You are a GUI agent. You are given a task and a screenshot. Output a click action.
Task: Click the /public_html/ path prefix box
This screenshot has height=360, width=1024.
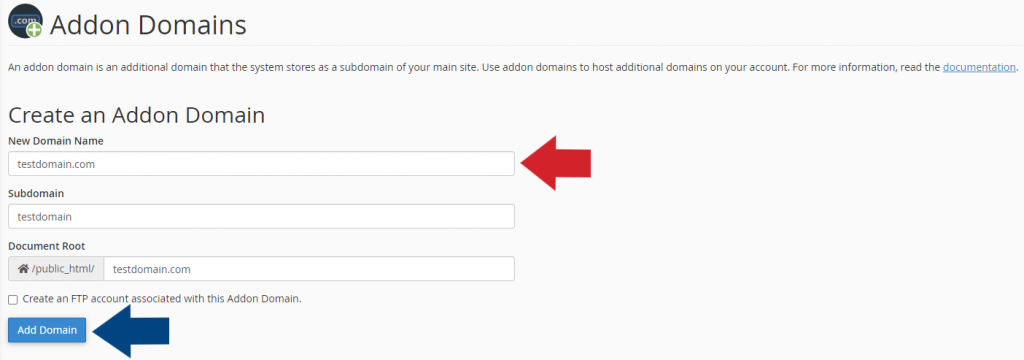pos(56,269)
